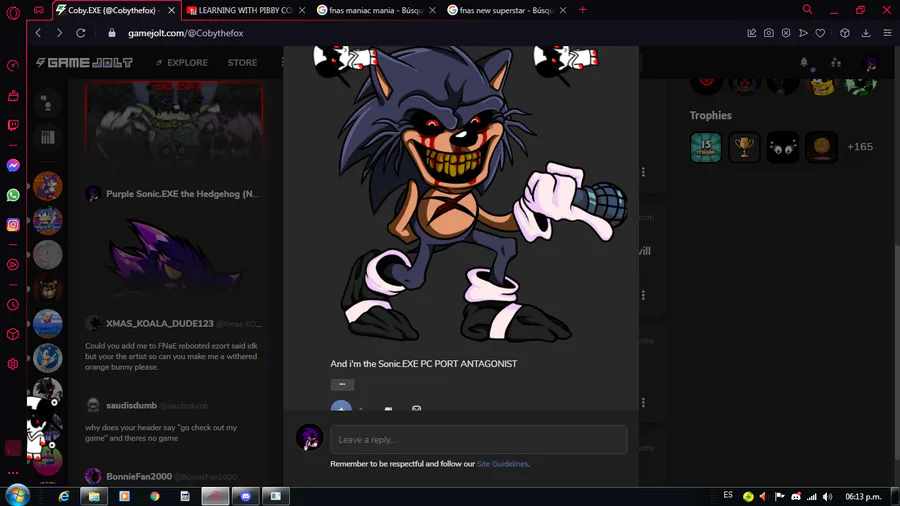The height and width of the screenshot is (506, 900).
Task: Open Easy Setup sliders icon
Action: (887, 33)
